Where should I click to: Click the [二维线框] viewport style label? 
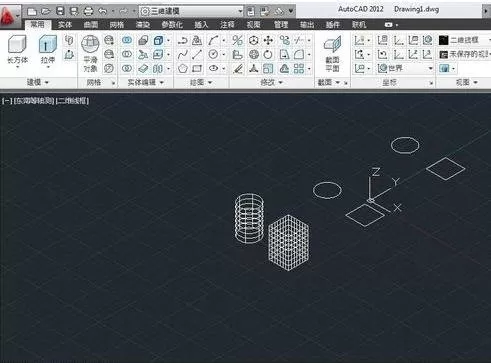[72, 101]
